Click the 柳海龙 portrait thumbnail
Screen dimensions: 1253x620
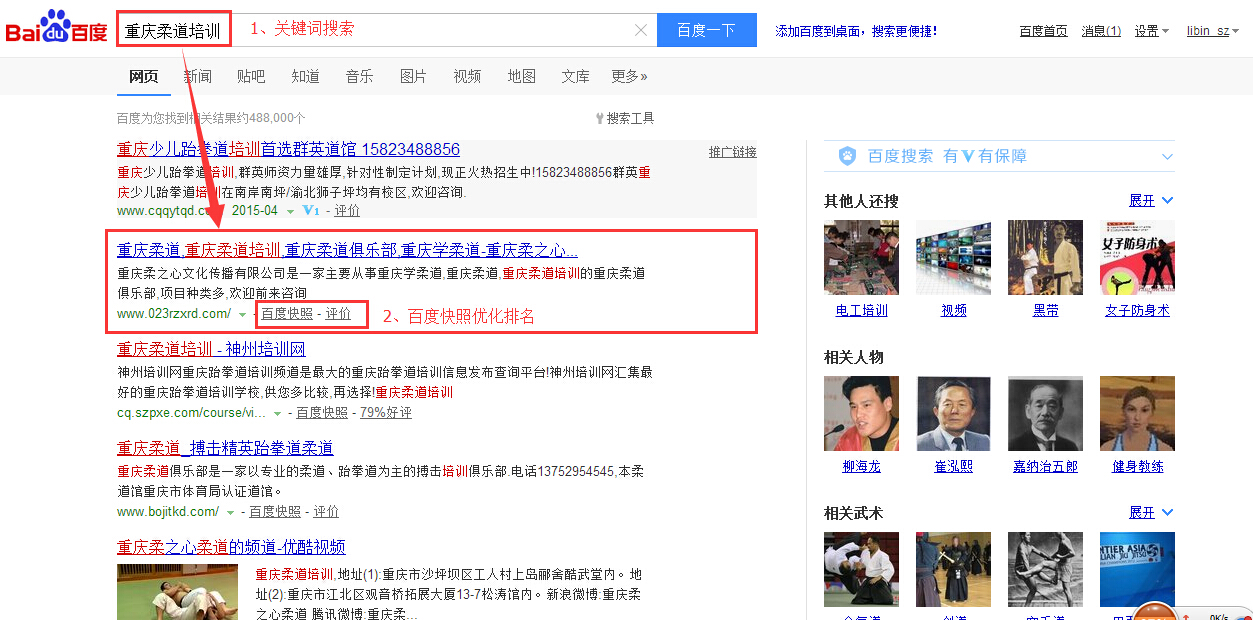(x=861, y=413)
